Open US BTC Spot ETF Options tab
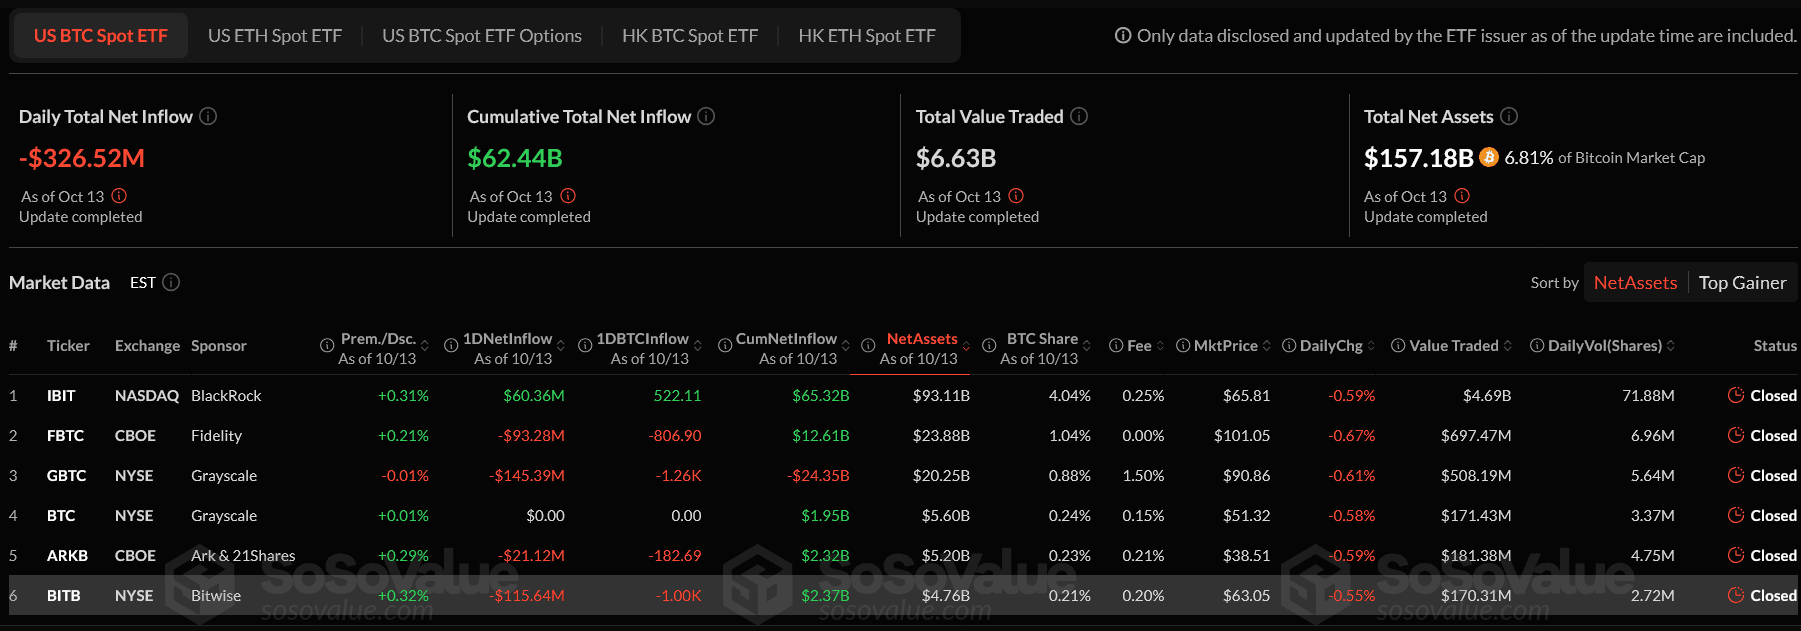1801x631 pixels. point(482,36)
